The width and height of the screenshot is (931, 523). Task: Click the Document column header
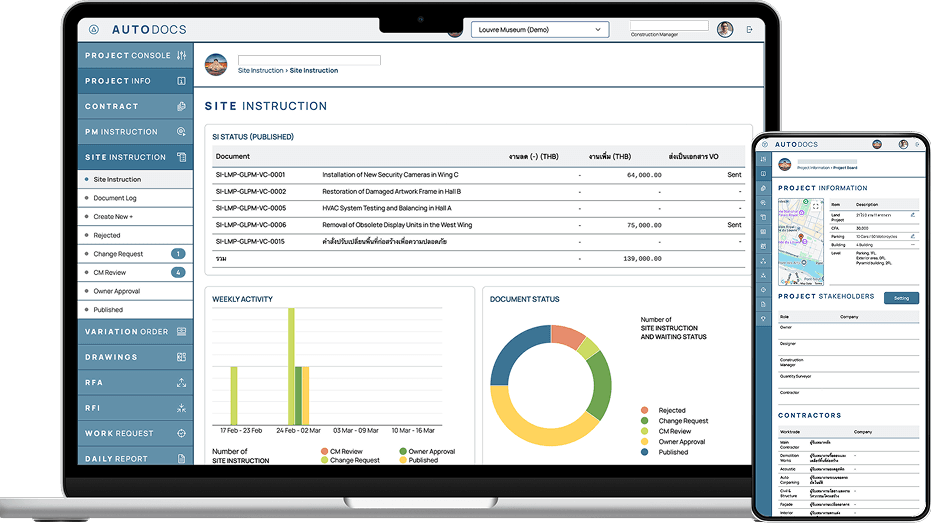pos(233,156)
